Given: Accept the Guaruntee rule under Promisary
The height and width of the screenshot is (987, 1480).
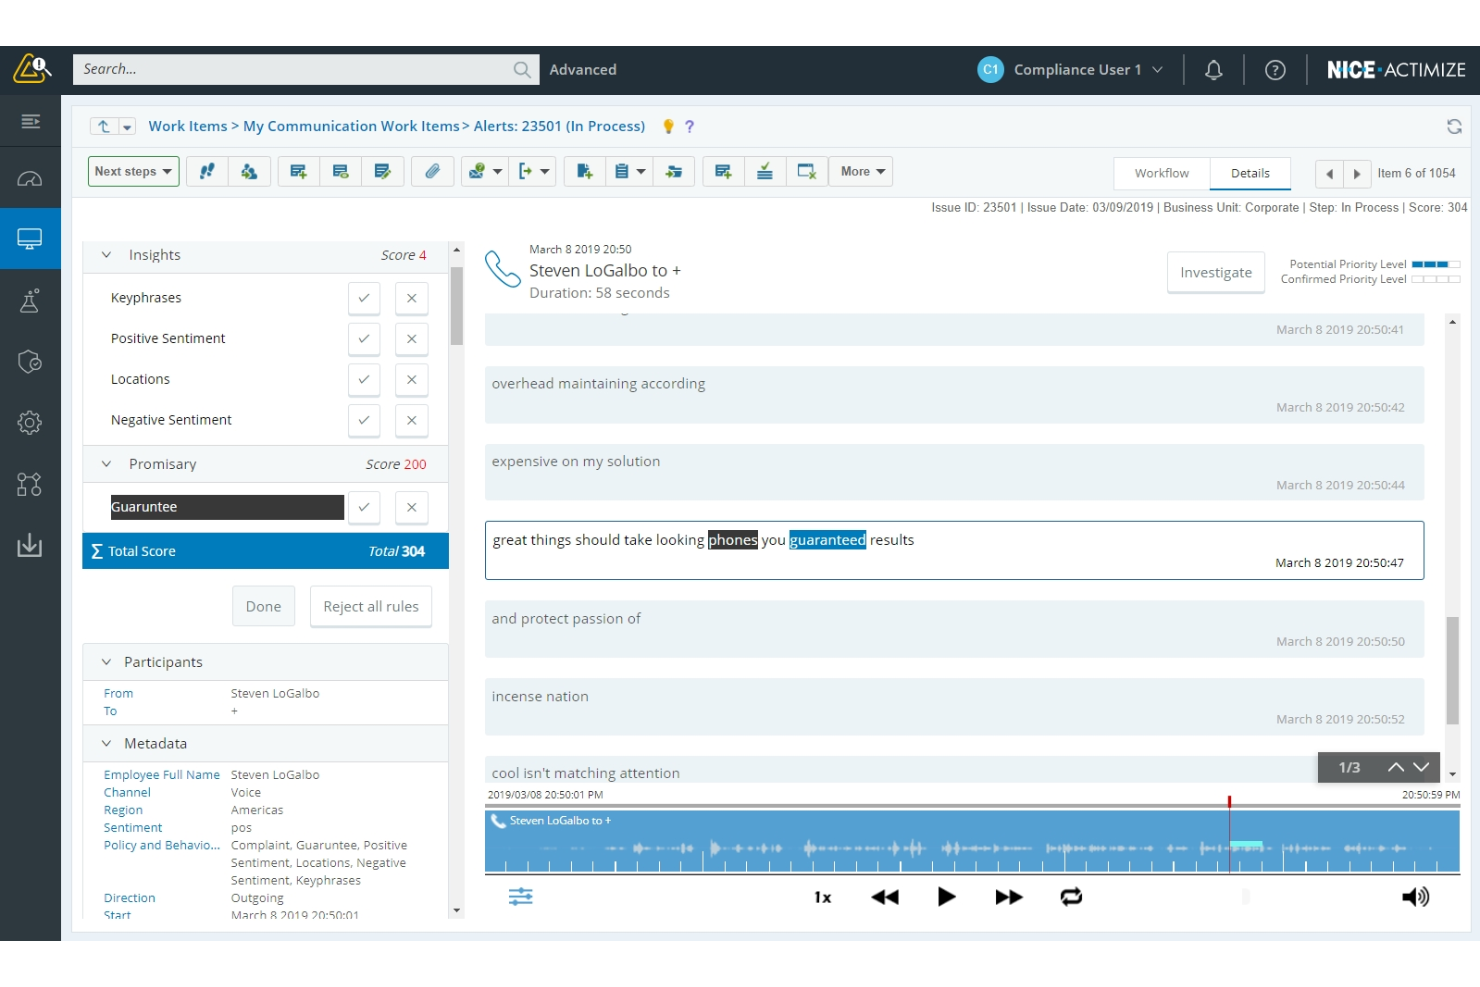Looking at the screenshot, I should pos(364,507).
